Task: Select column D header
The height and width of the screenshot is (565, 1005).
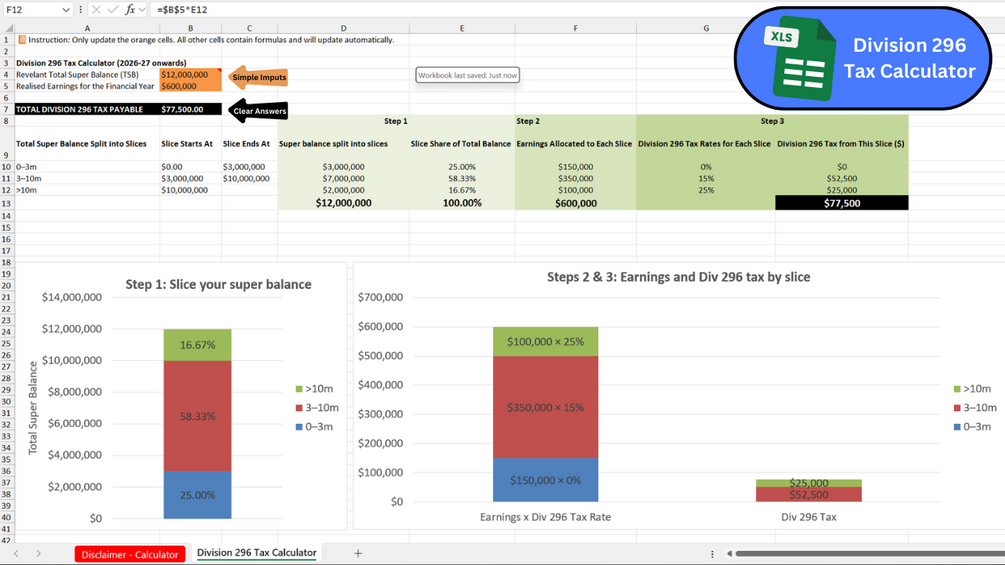Action: (344, 28)
